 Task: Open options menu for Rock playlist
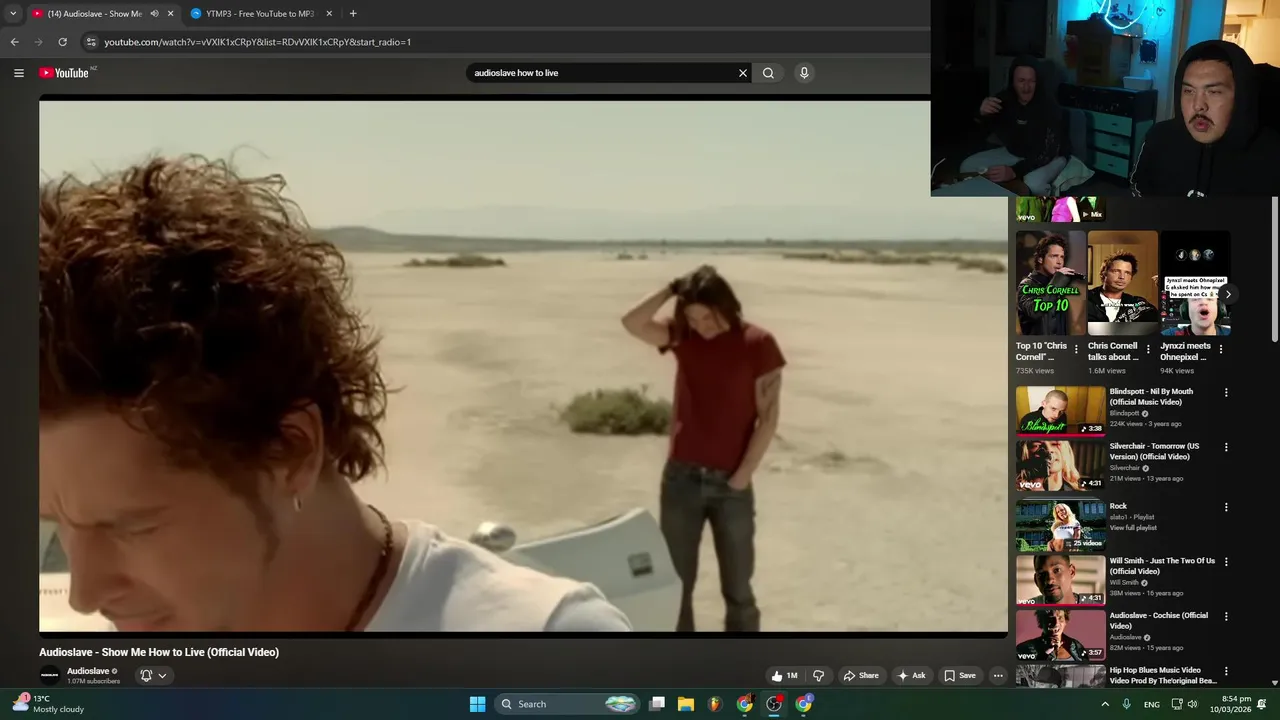tap(1226, 507)
